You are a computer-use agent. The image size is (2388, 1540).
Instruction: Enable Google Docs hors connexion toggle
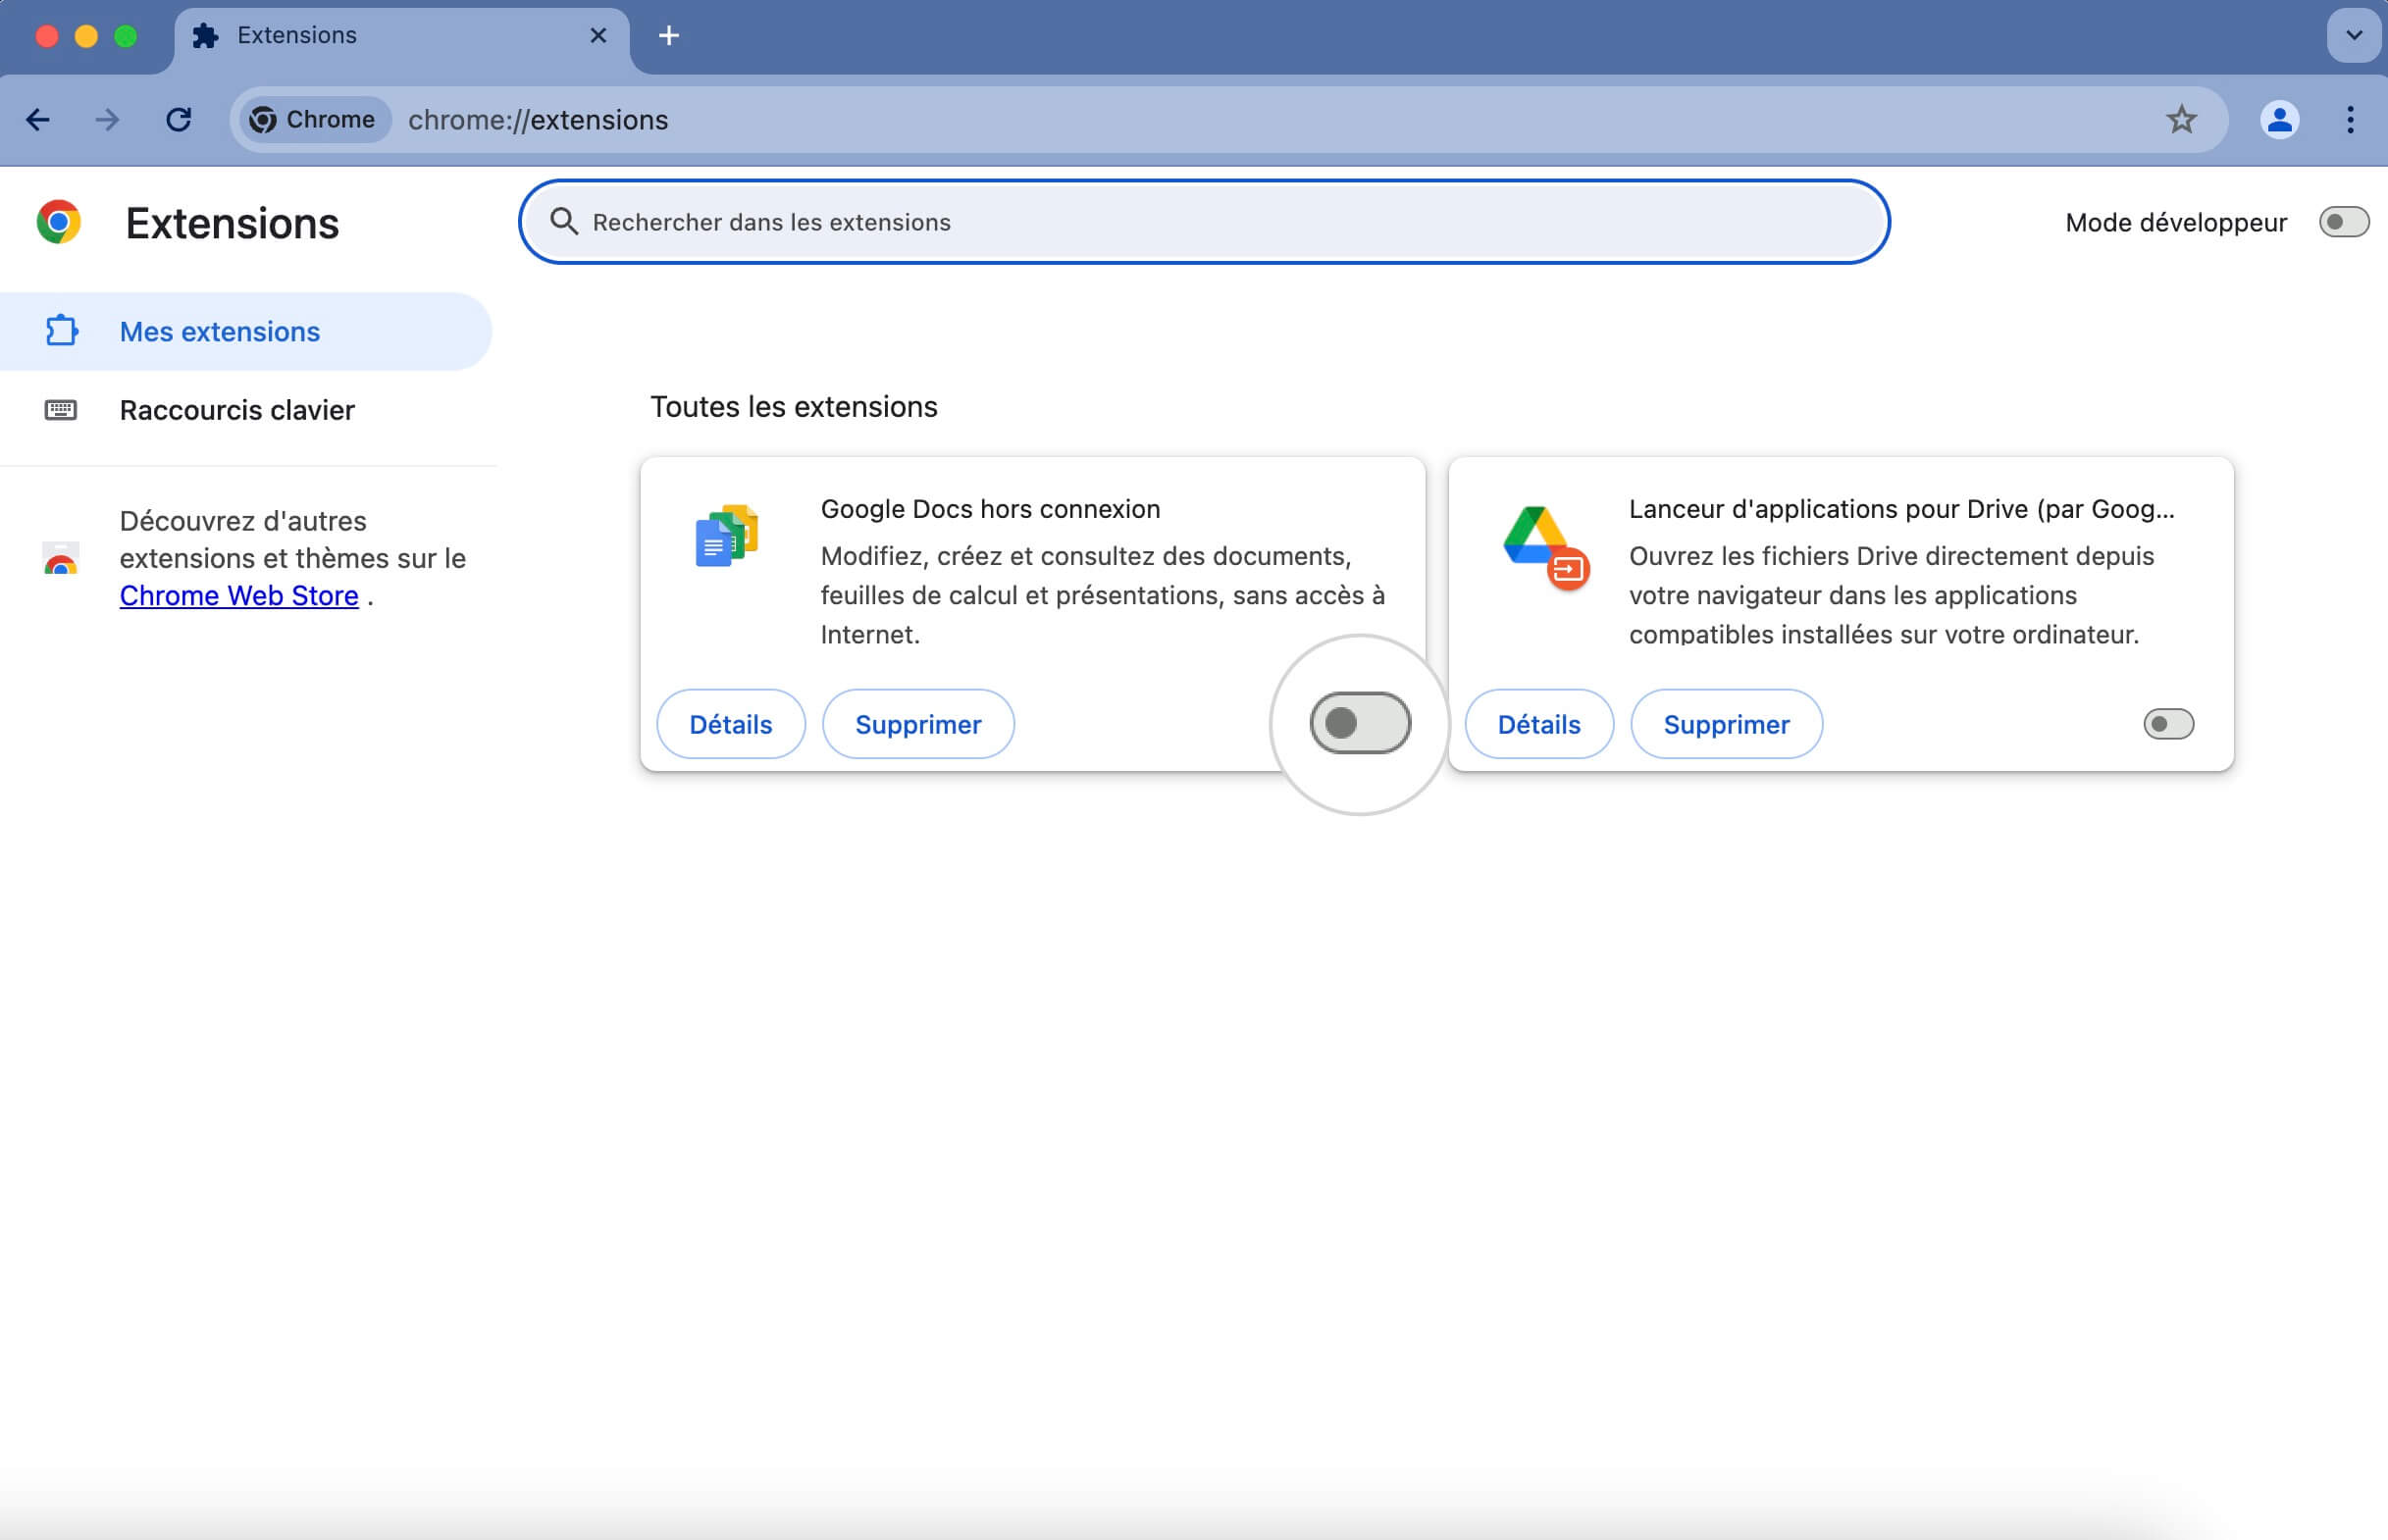pos(1359,724)
